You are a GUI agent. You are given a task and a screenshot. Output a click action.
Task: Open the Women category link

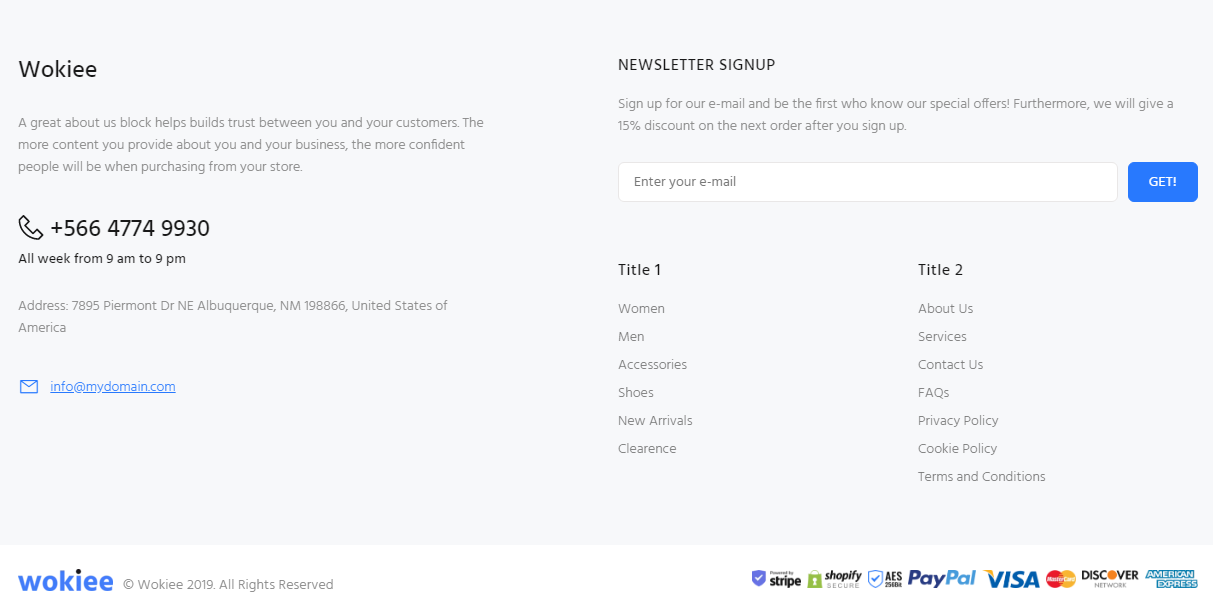coord(641,309)
